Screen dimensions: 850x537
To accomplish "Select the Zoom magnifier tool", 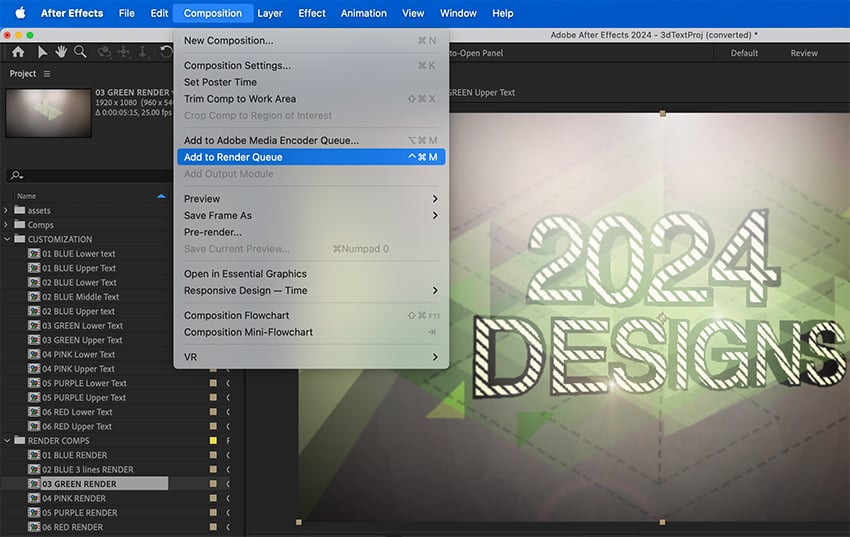I will click(x=80, y=52).
